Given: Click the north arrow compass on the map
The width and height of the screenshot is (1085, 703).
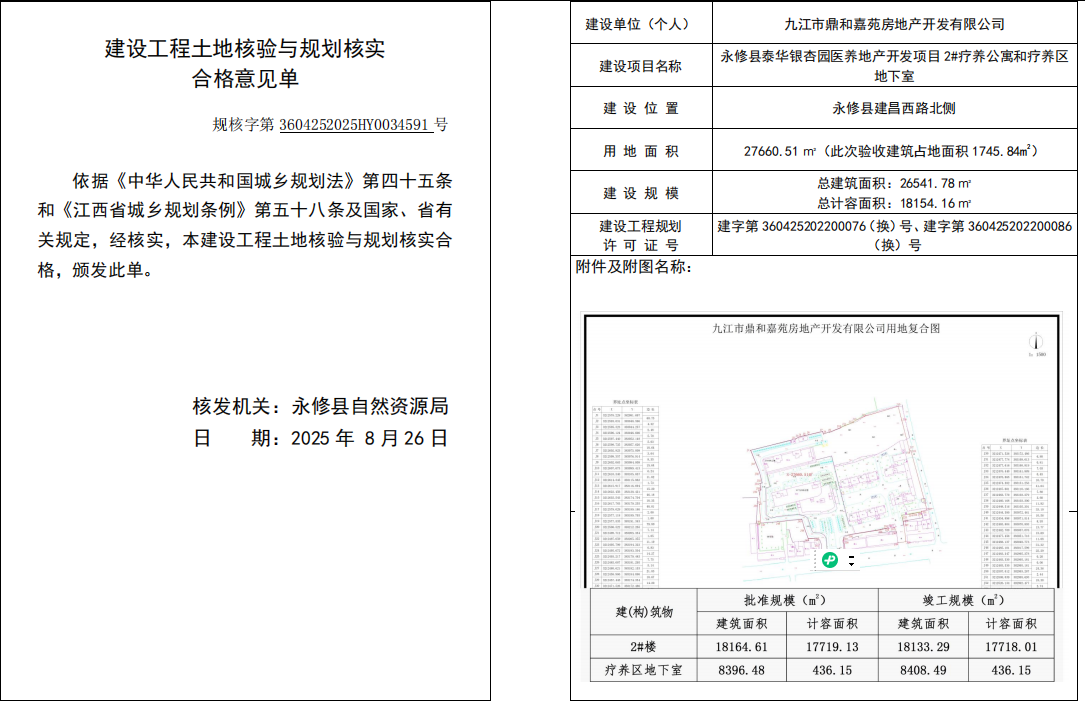Looking at the screenshot, I should point(1036,343).
